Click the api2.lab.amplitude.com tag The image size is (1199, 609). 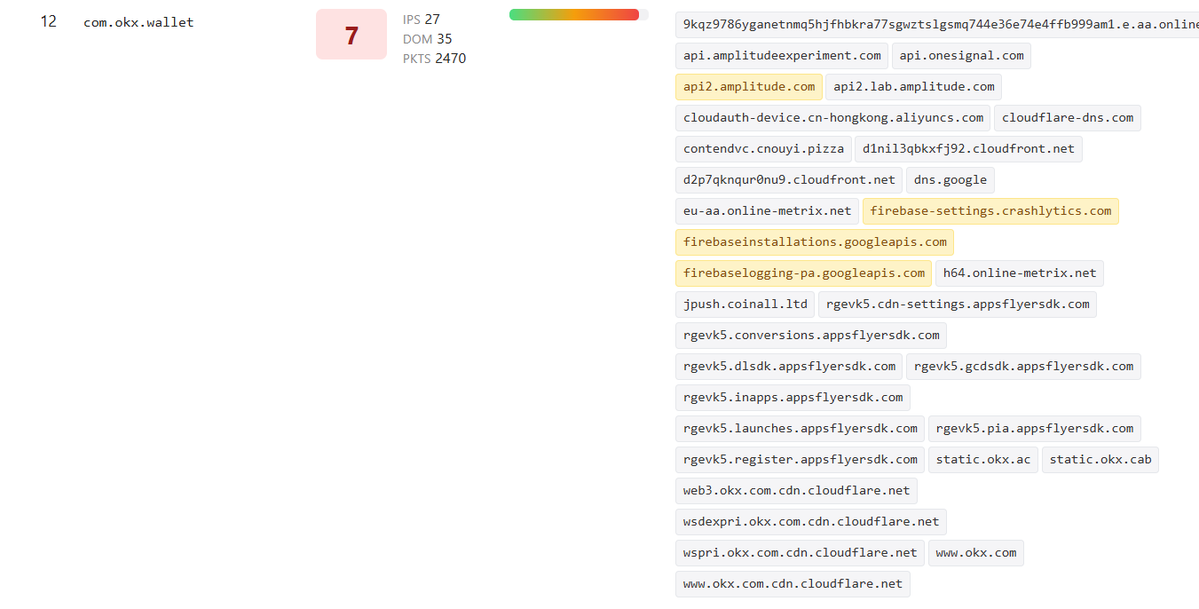pyautogui.click(x=914, y=86)
